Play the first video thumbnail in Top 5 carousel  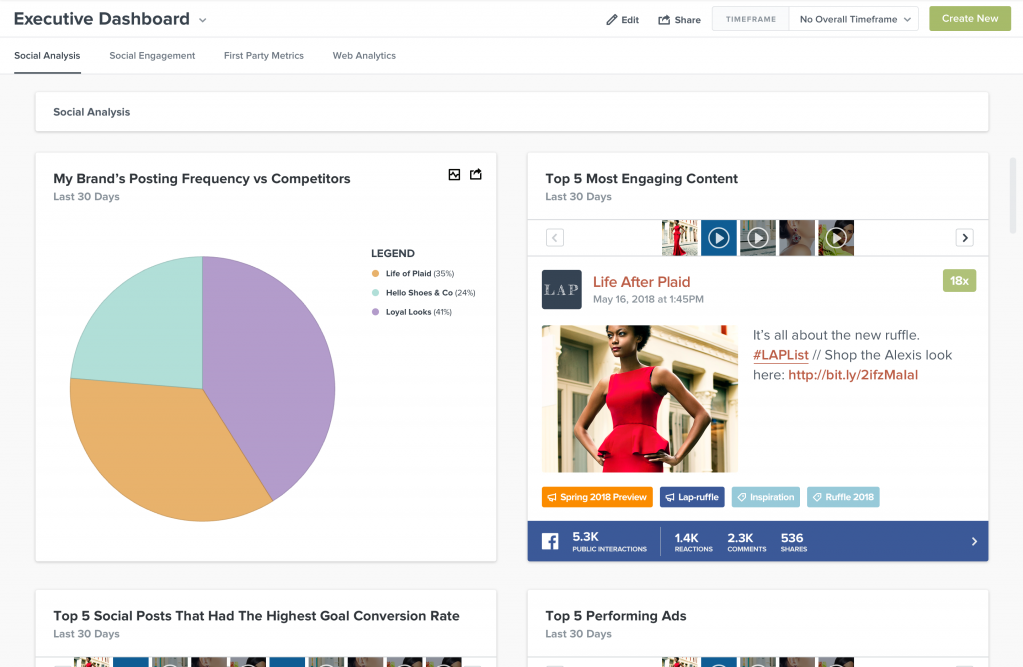(x=719, y=237)
